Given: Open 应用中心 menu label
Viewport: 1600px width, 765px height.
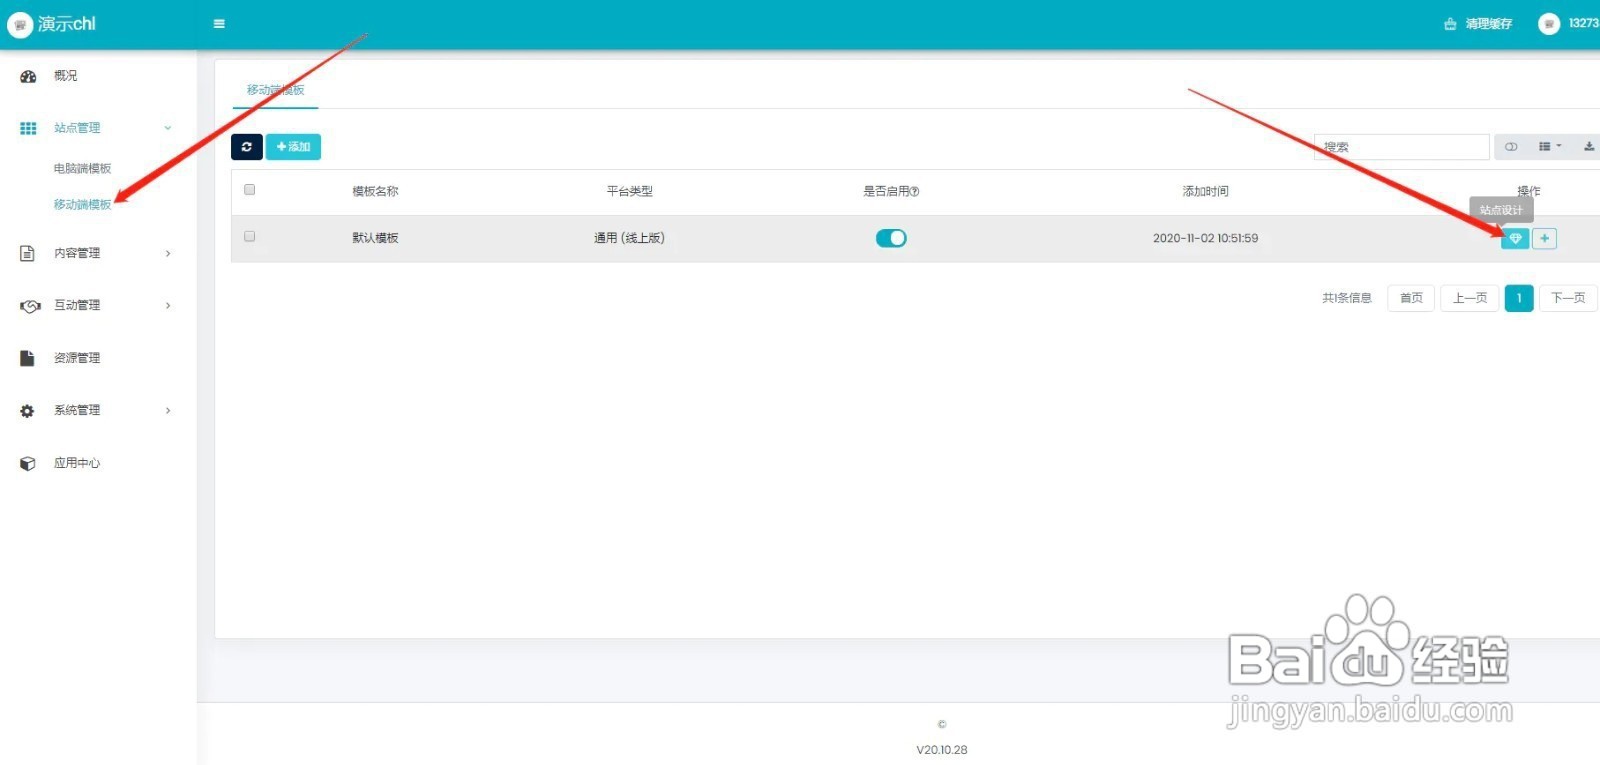Looking at the screenshot, I should tap(77, 463).
